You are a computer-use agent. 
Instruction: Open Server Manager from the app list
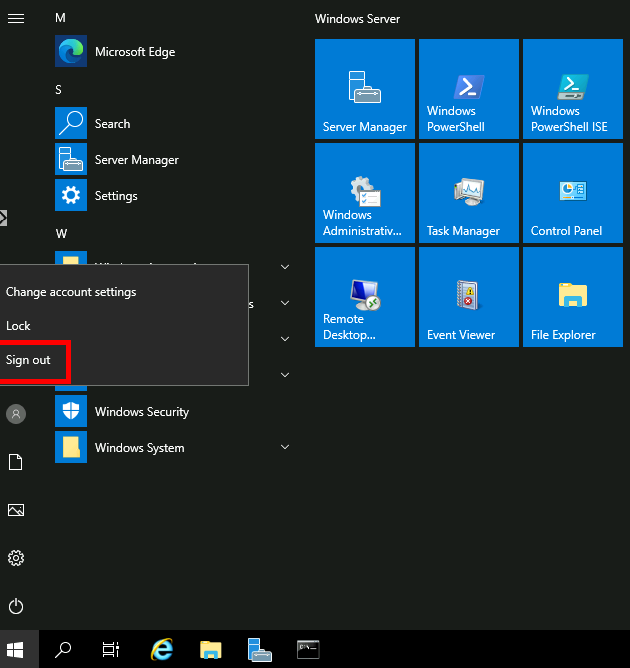[x=173, y=159]
